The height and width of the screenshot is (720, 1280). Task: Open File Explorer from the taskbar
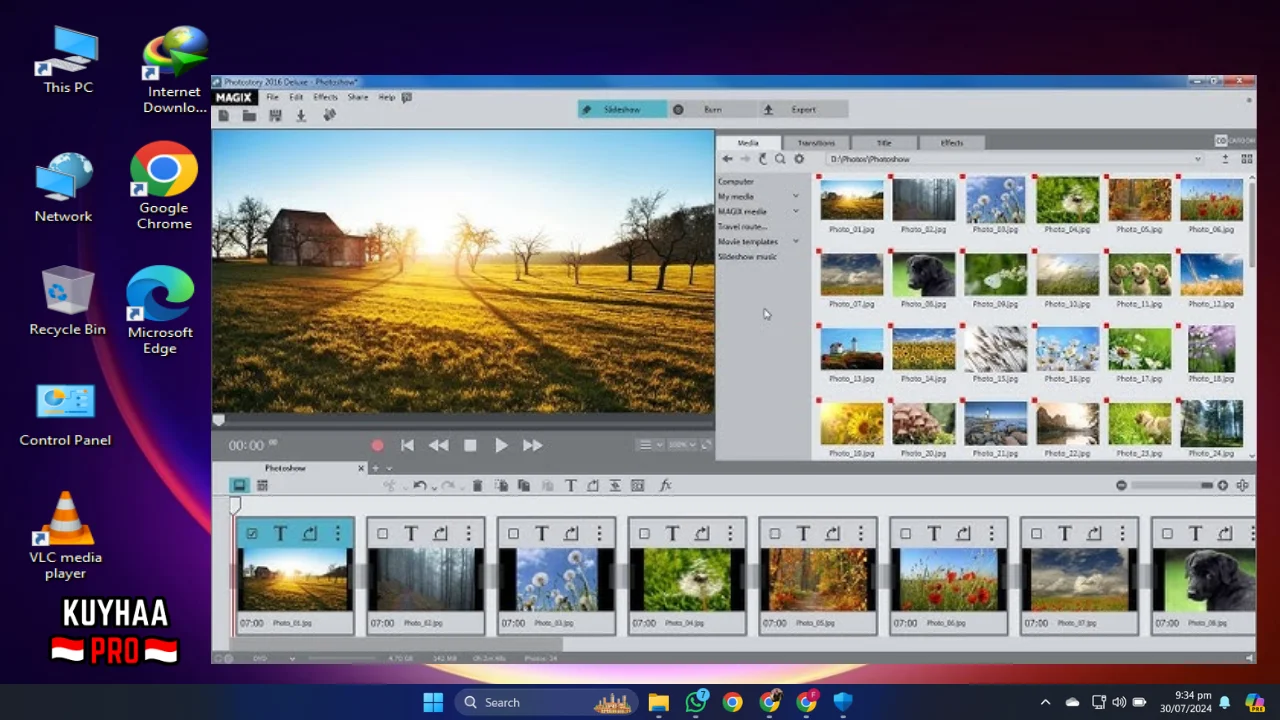[x=658, y=702]
